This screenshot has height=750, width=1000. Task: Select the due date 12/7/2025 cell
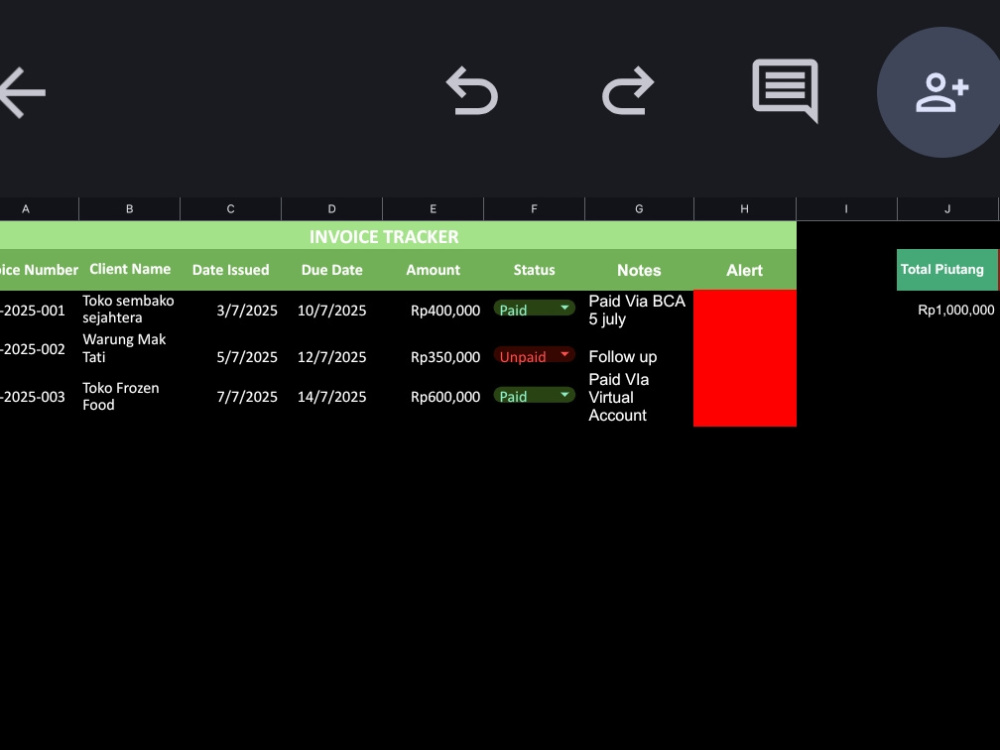pos(332,349)
